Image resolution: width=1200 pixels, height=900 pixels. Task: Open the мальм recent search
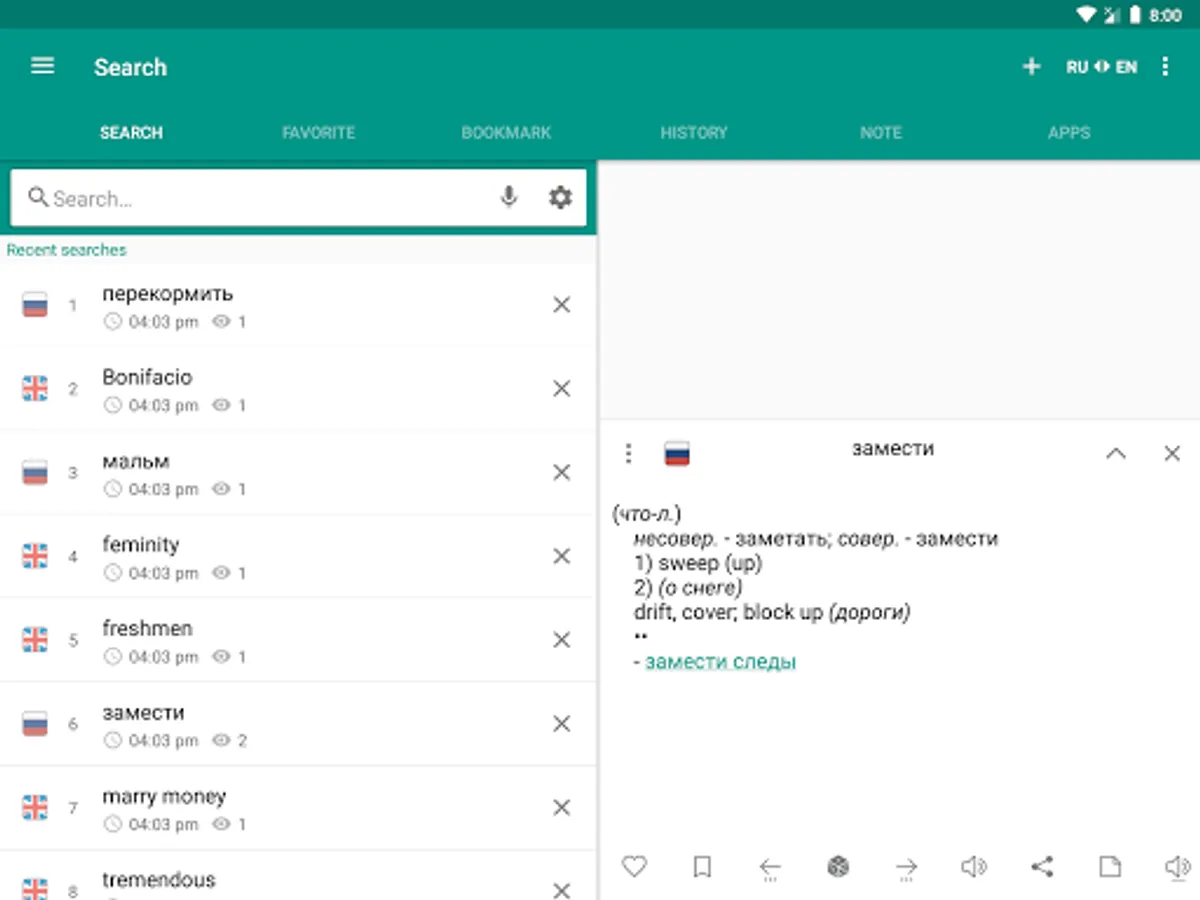click(x=298, y=472)
